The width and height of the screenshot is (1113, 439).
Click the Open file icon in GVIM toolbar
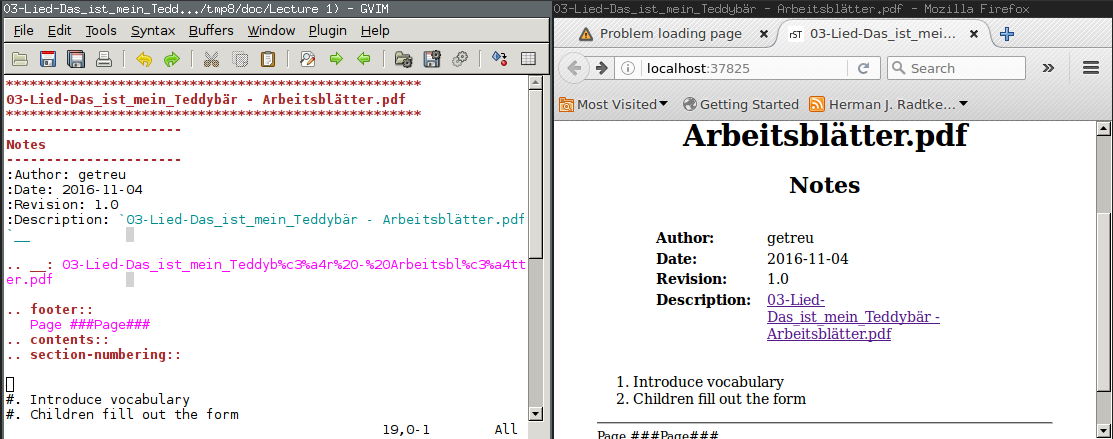pos(20,59)
